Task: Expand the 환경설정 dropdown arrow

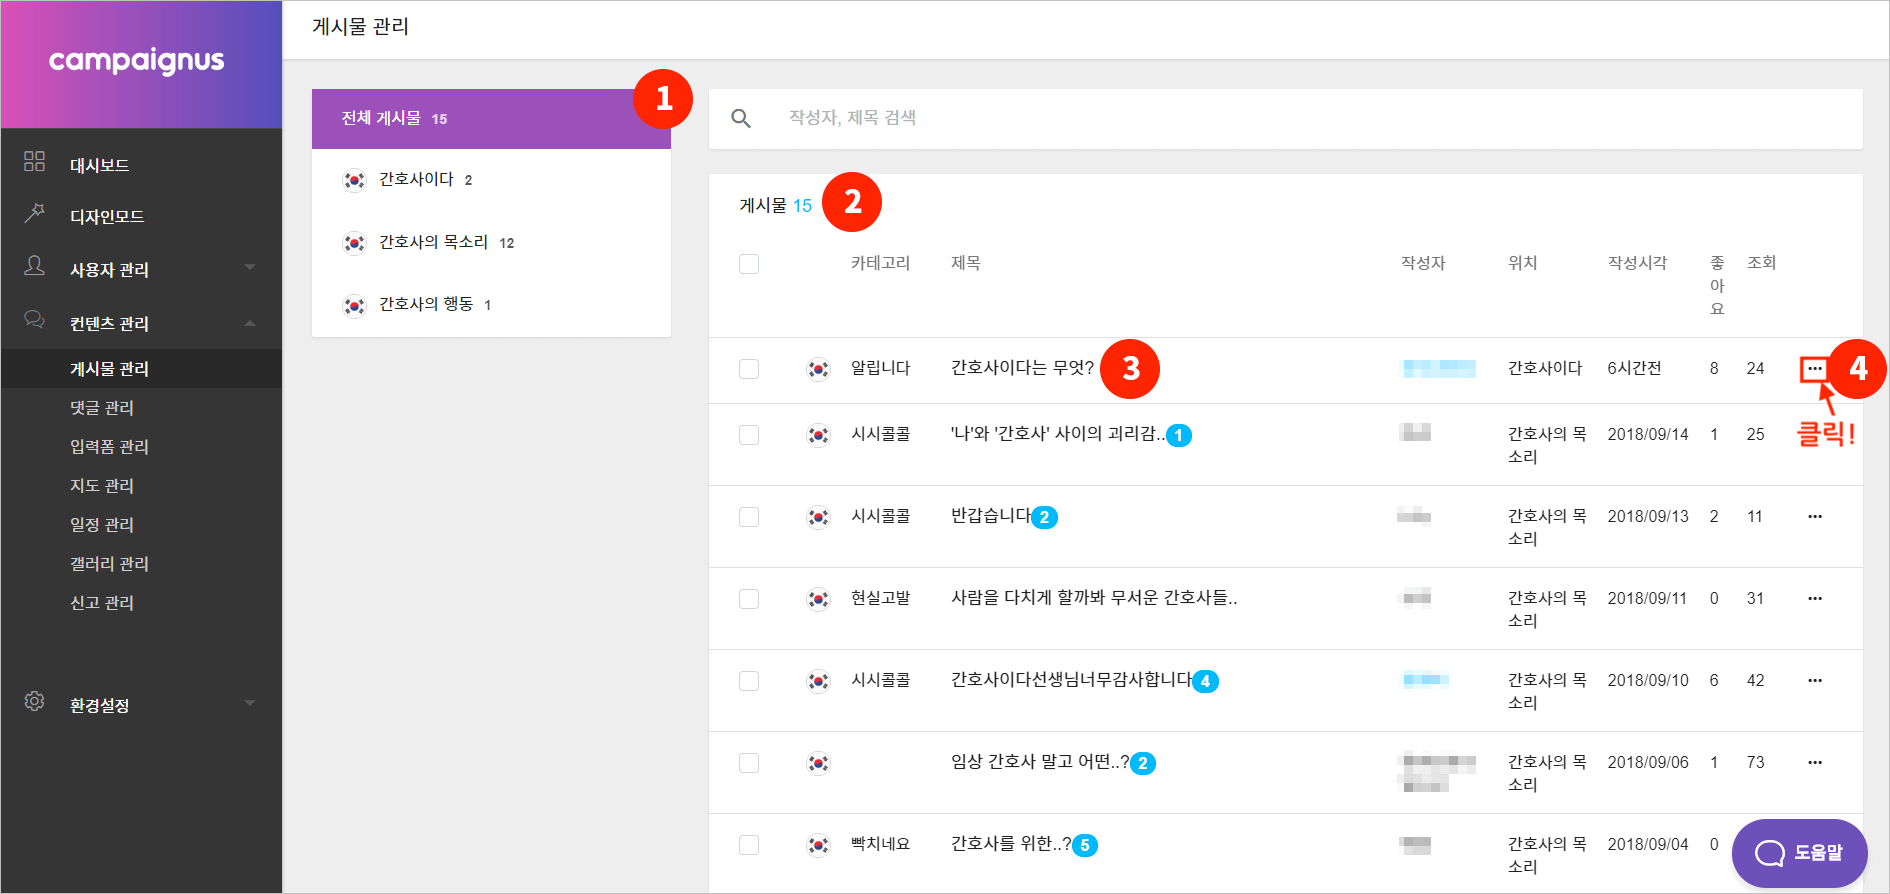Action: pyautogui.click(x=250, y=703)
